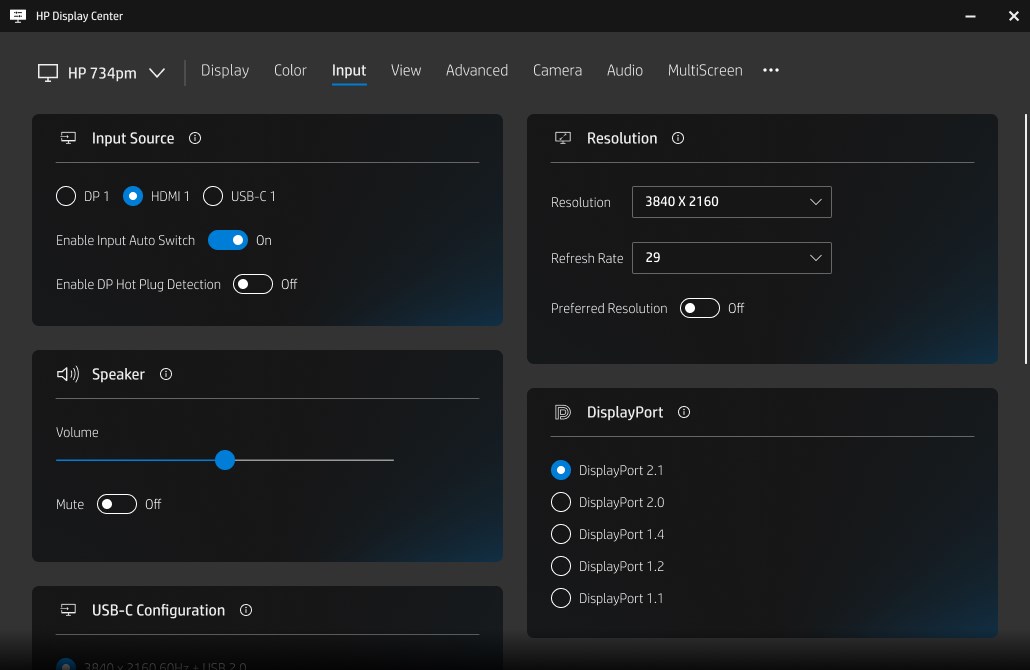Open the Refresh Rate dropdown
Screen dimensions: 1030x670
[731, 257]
